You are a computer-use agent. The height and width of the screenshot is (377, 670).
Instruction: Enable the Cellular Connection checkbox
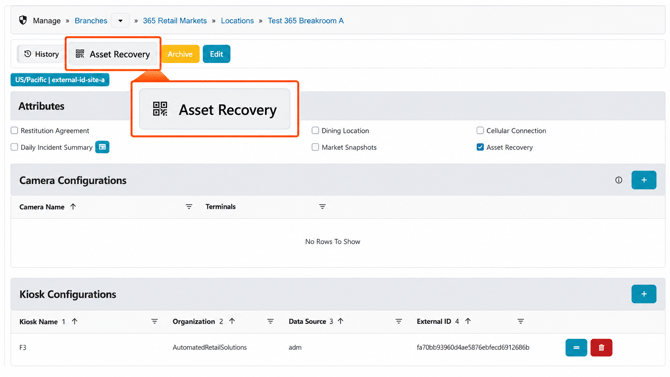[480, 130]
